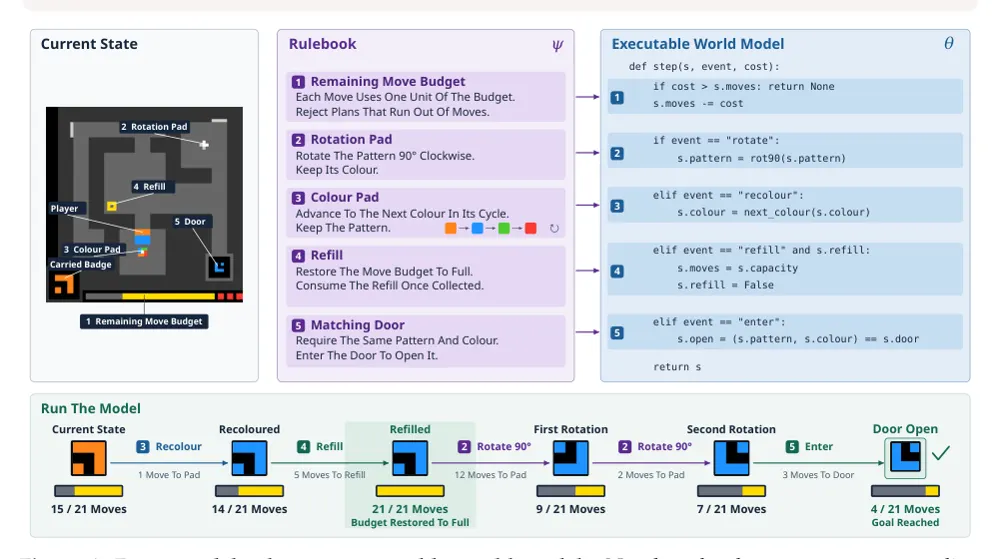Pick the green swatch in the colour cycle

pos(504,228)
